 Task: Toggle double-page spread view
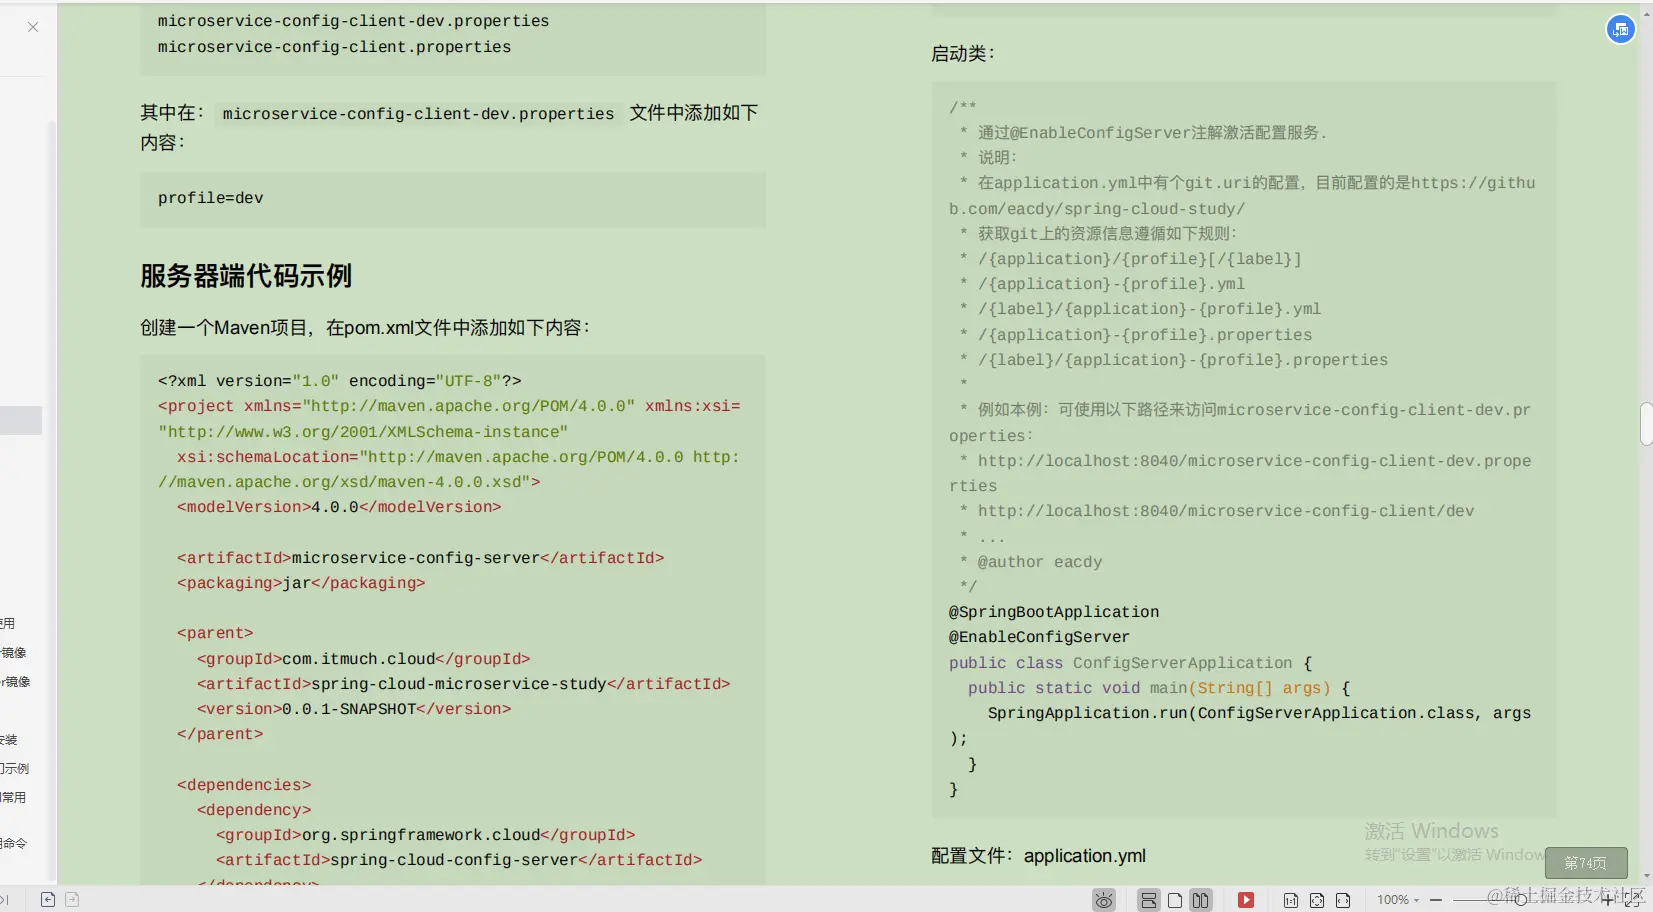[x=1202, y=899]
